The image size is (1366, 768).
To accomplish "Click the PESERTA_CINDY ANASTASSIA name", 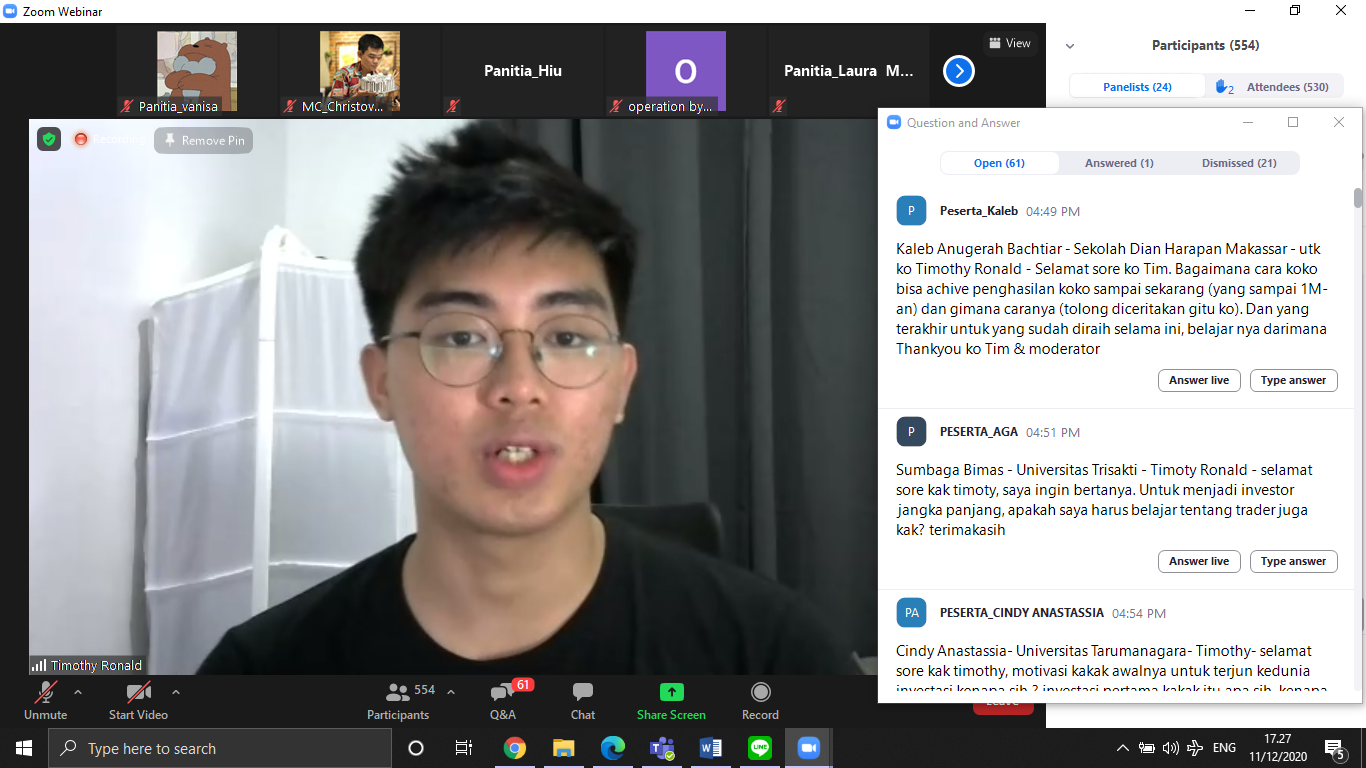I will click(1022, 612).
